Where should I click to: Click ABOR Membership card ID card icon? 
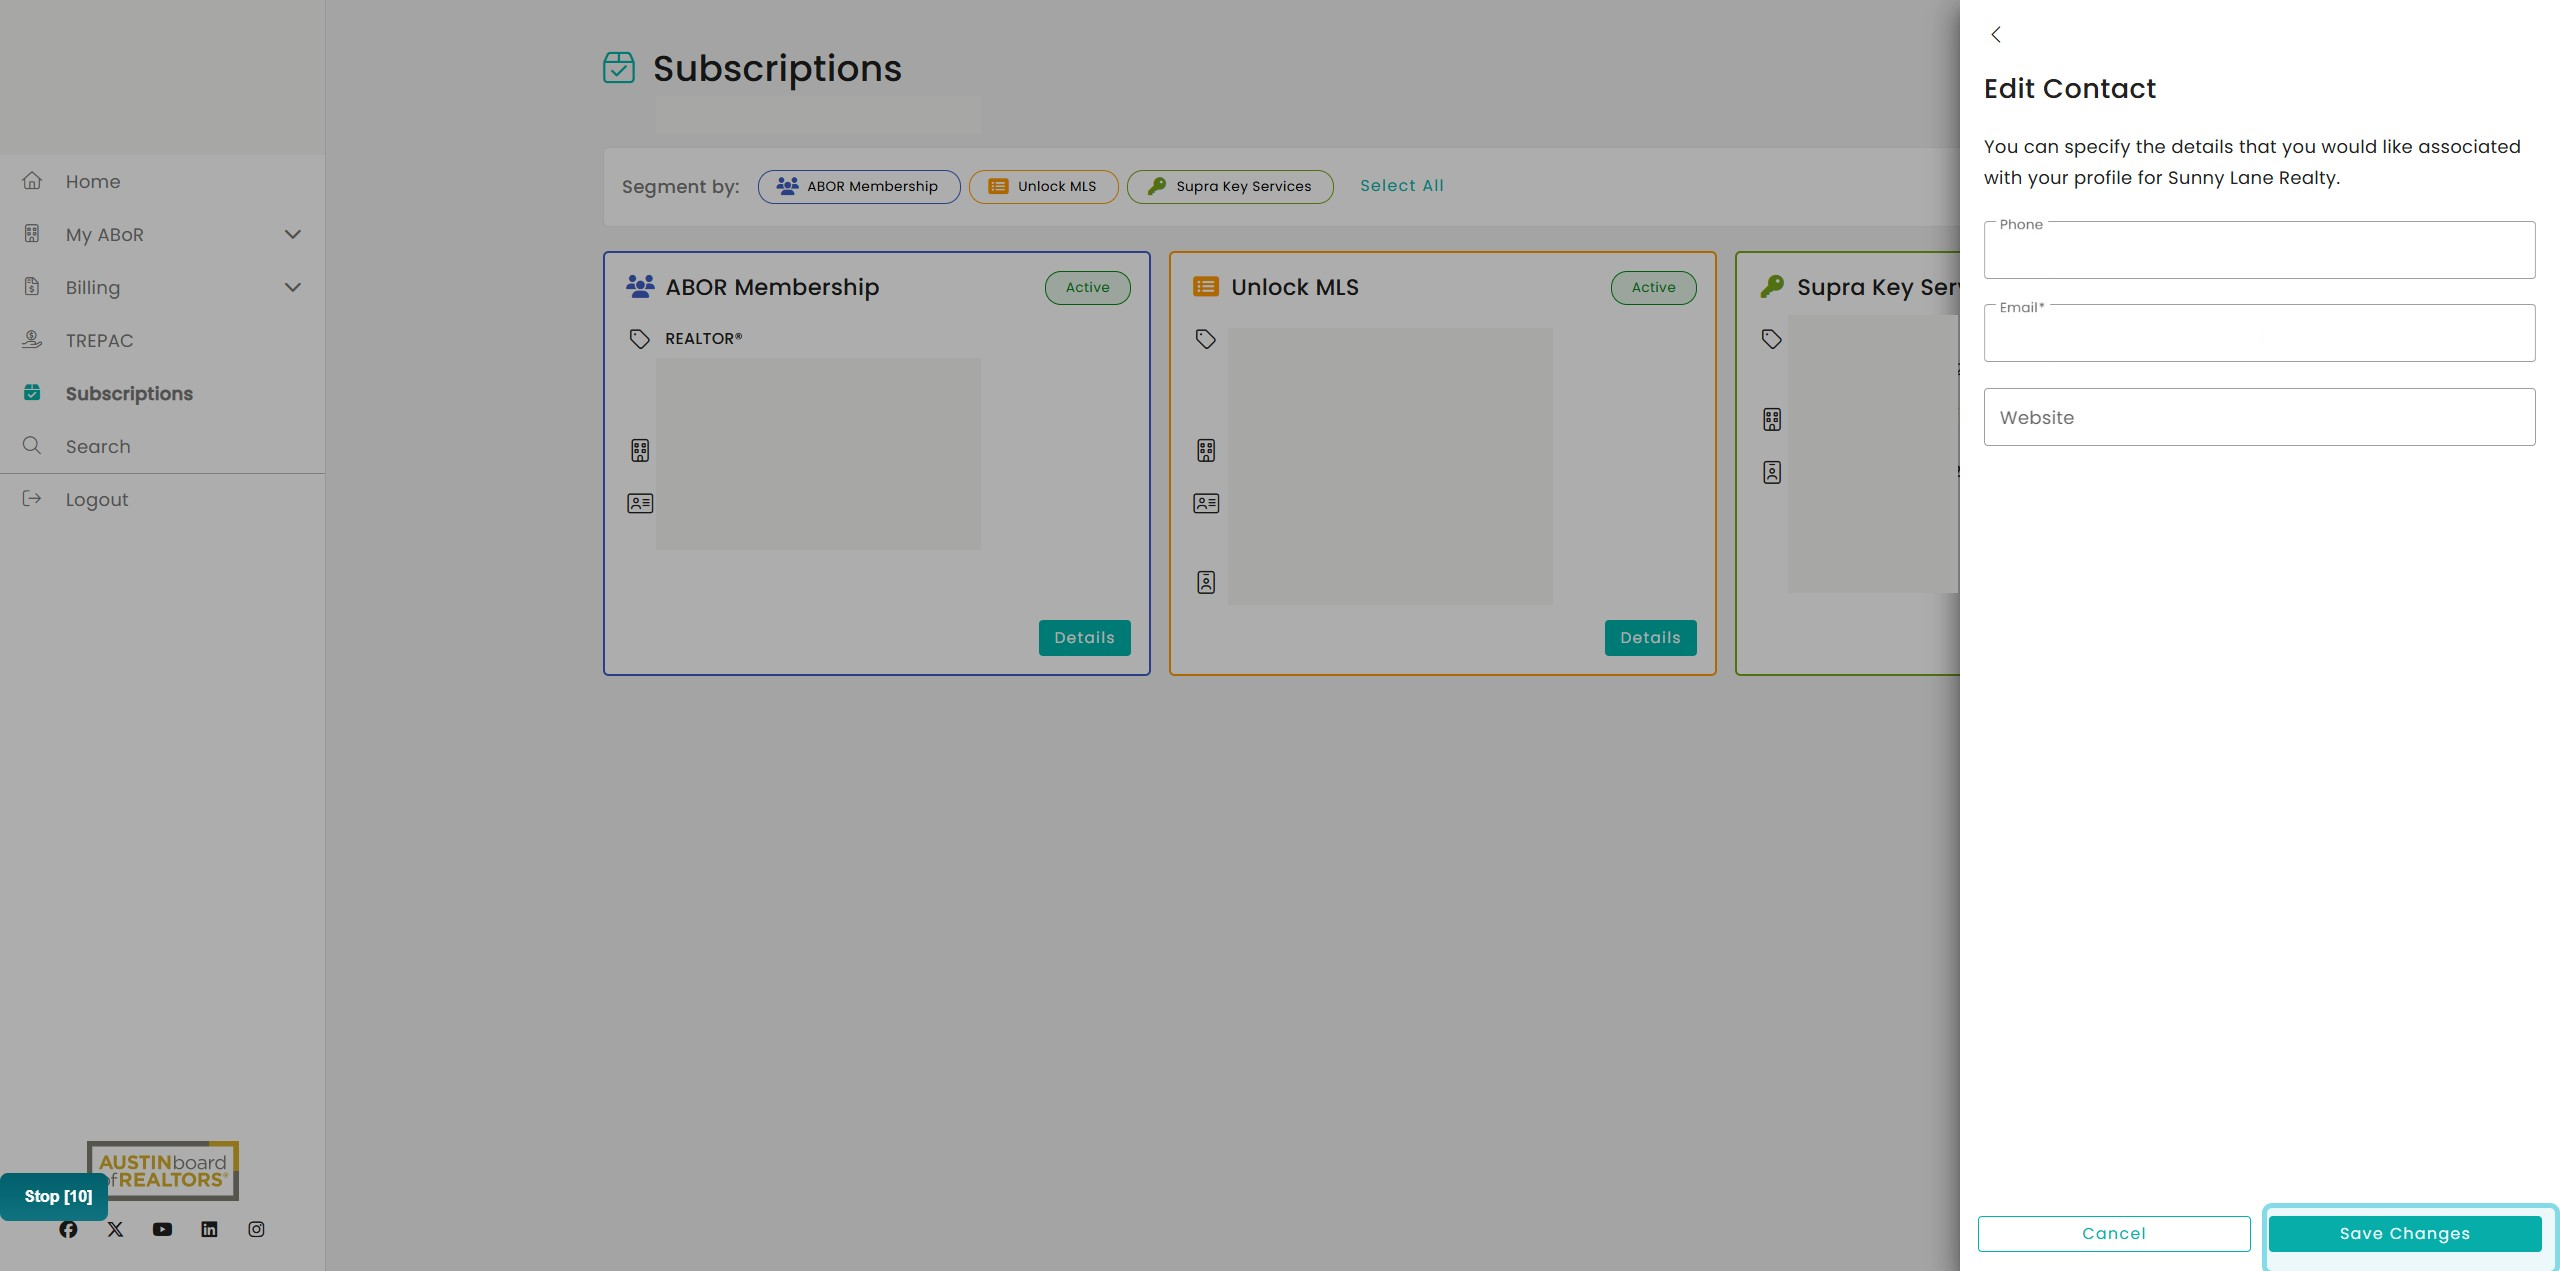(x=640, y=504)
